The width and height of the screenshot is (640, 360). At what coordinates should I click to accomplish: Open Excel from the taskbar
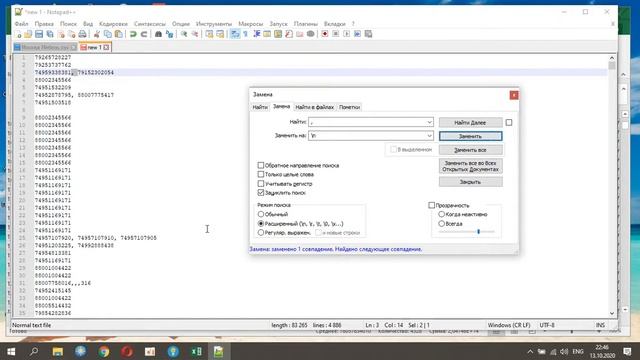pos(196,351)
